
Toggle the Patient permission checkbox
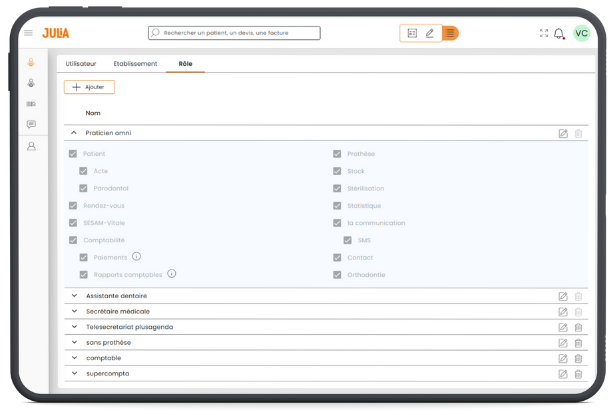click(73, 154)
